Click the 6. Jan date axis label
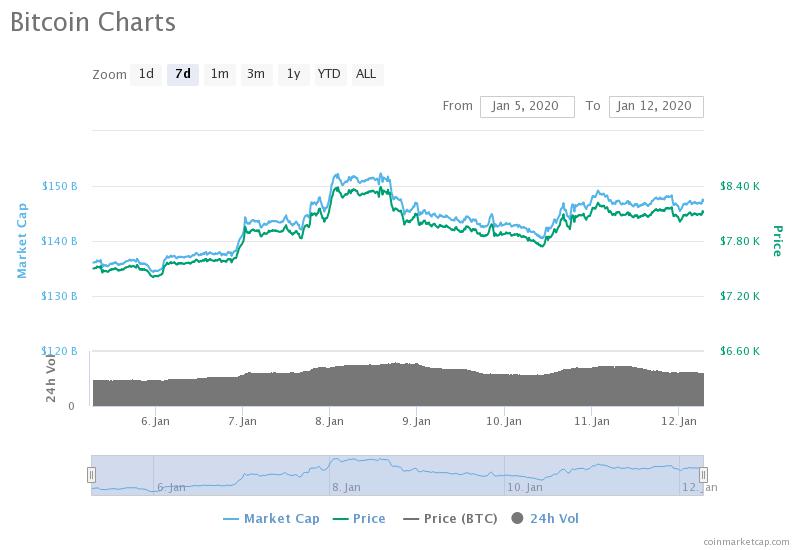The image size is (800, 550). (155, 421)
